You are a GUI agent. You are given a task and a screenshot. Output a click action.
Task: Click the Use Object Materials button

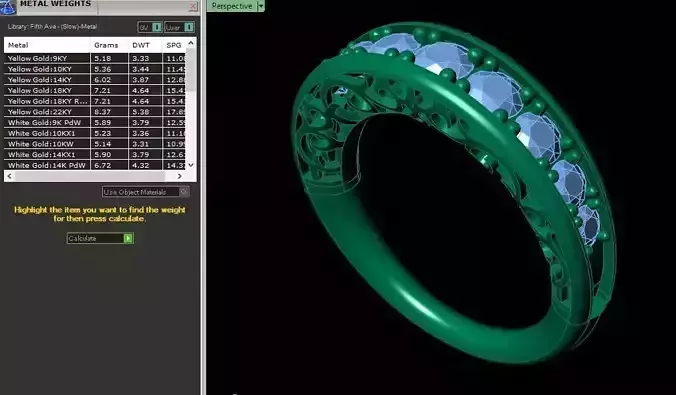pos(146,192)
